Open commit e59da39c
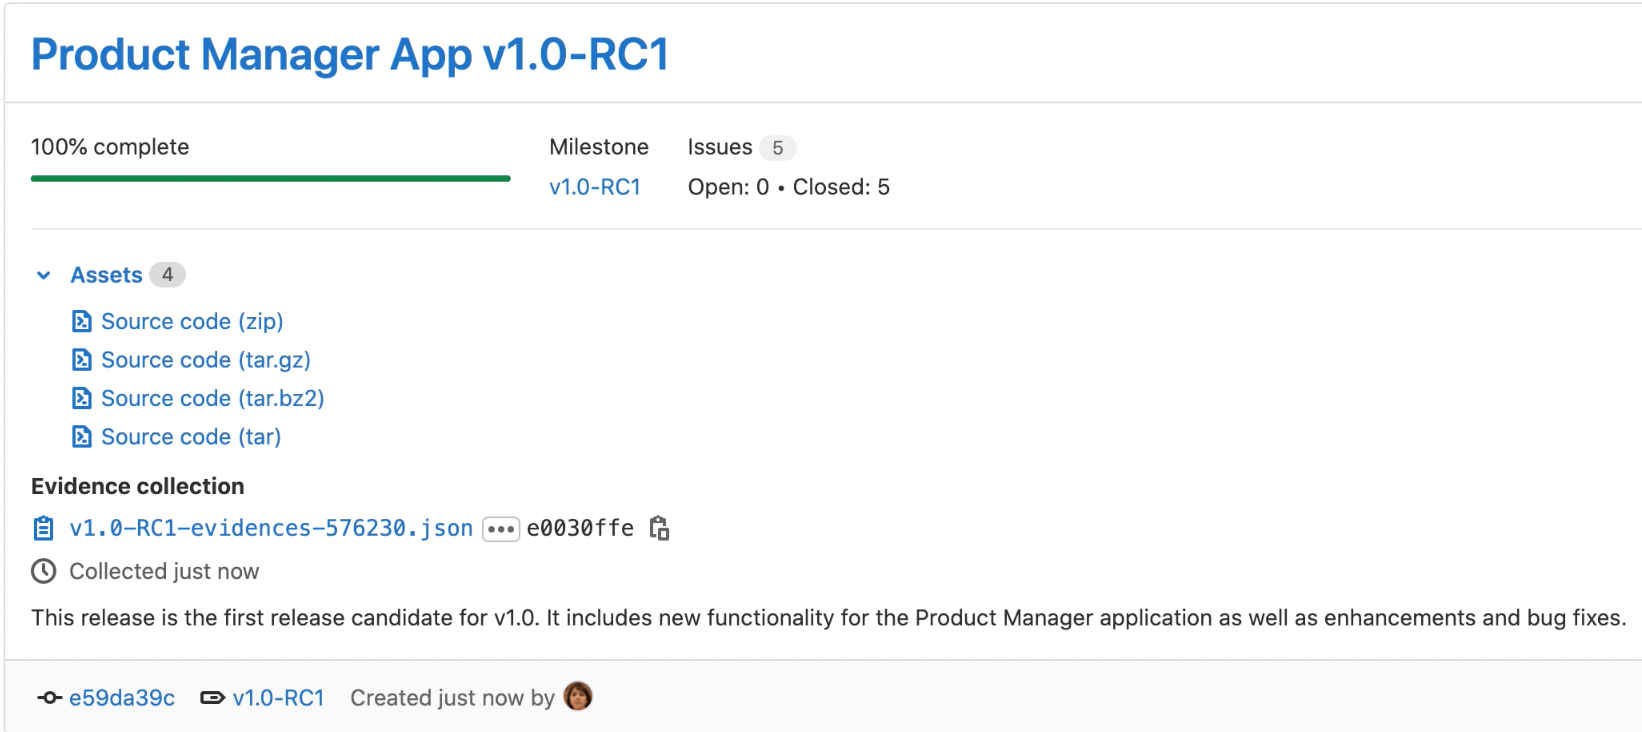Image resolution: width=1642 pixels, height=732 pixels. coord(121,697)
